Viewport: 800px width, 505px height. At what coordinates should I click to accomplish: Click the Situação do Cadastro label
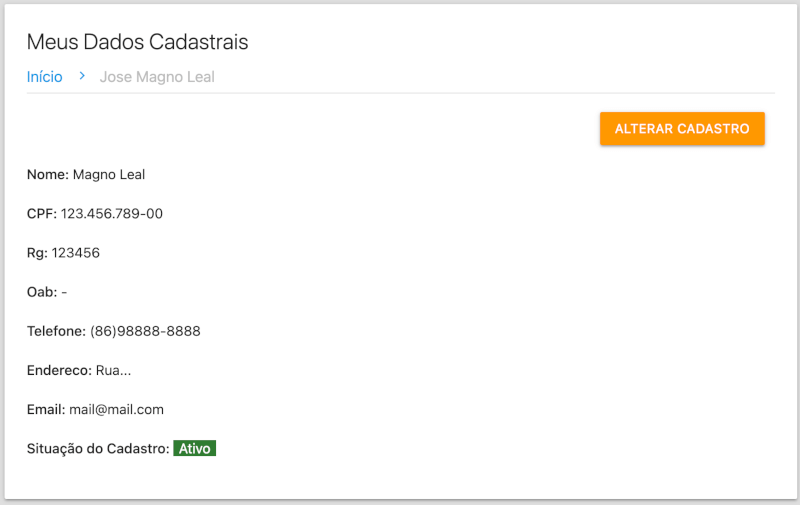[x=98, y=449]
